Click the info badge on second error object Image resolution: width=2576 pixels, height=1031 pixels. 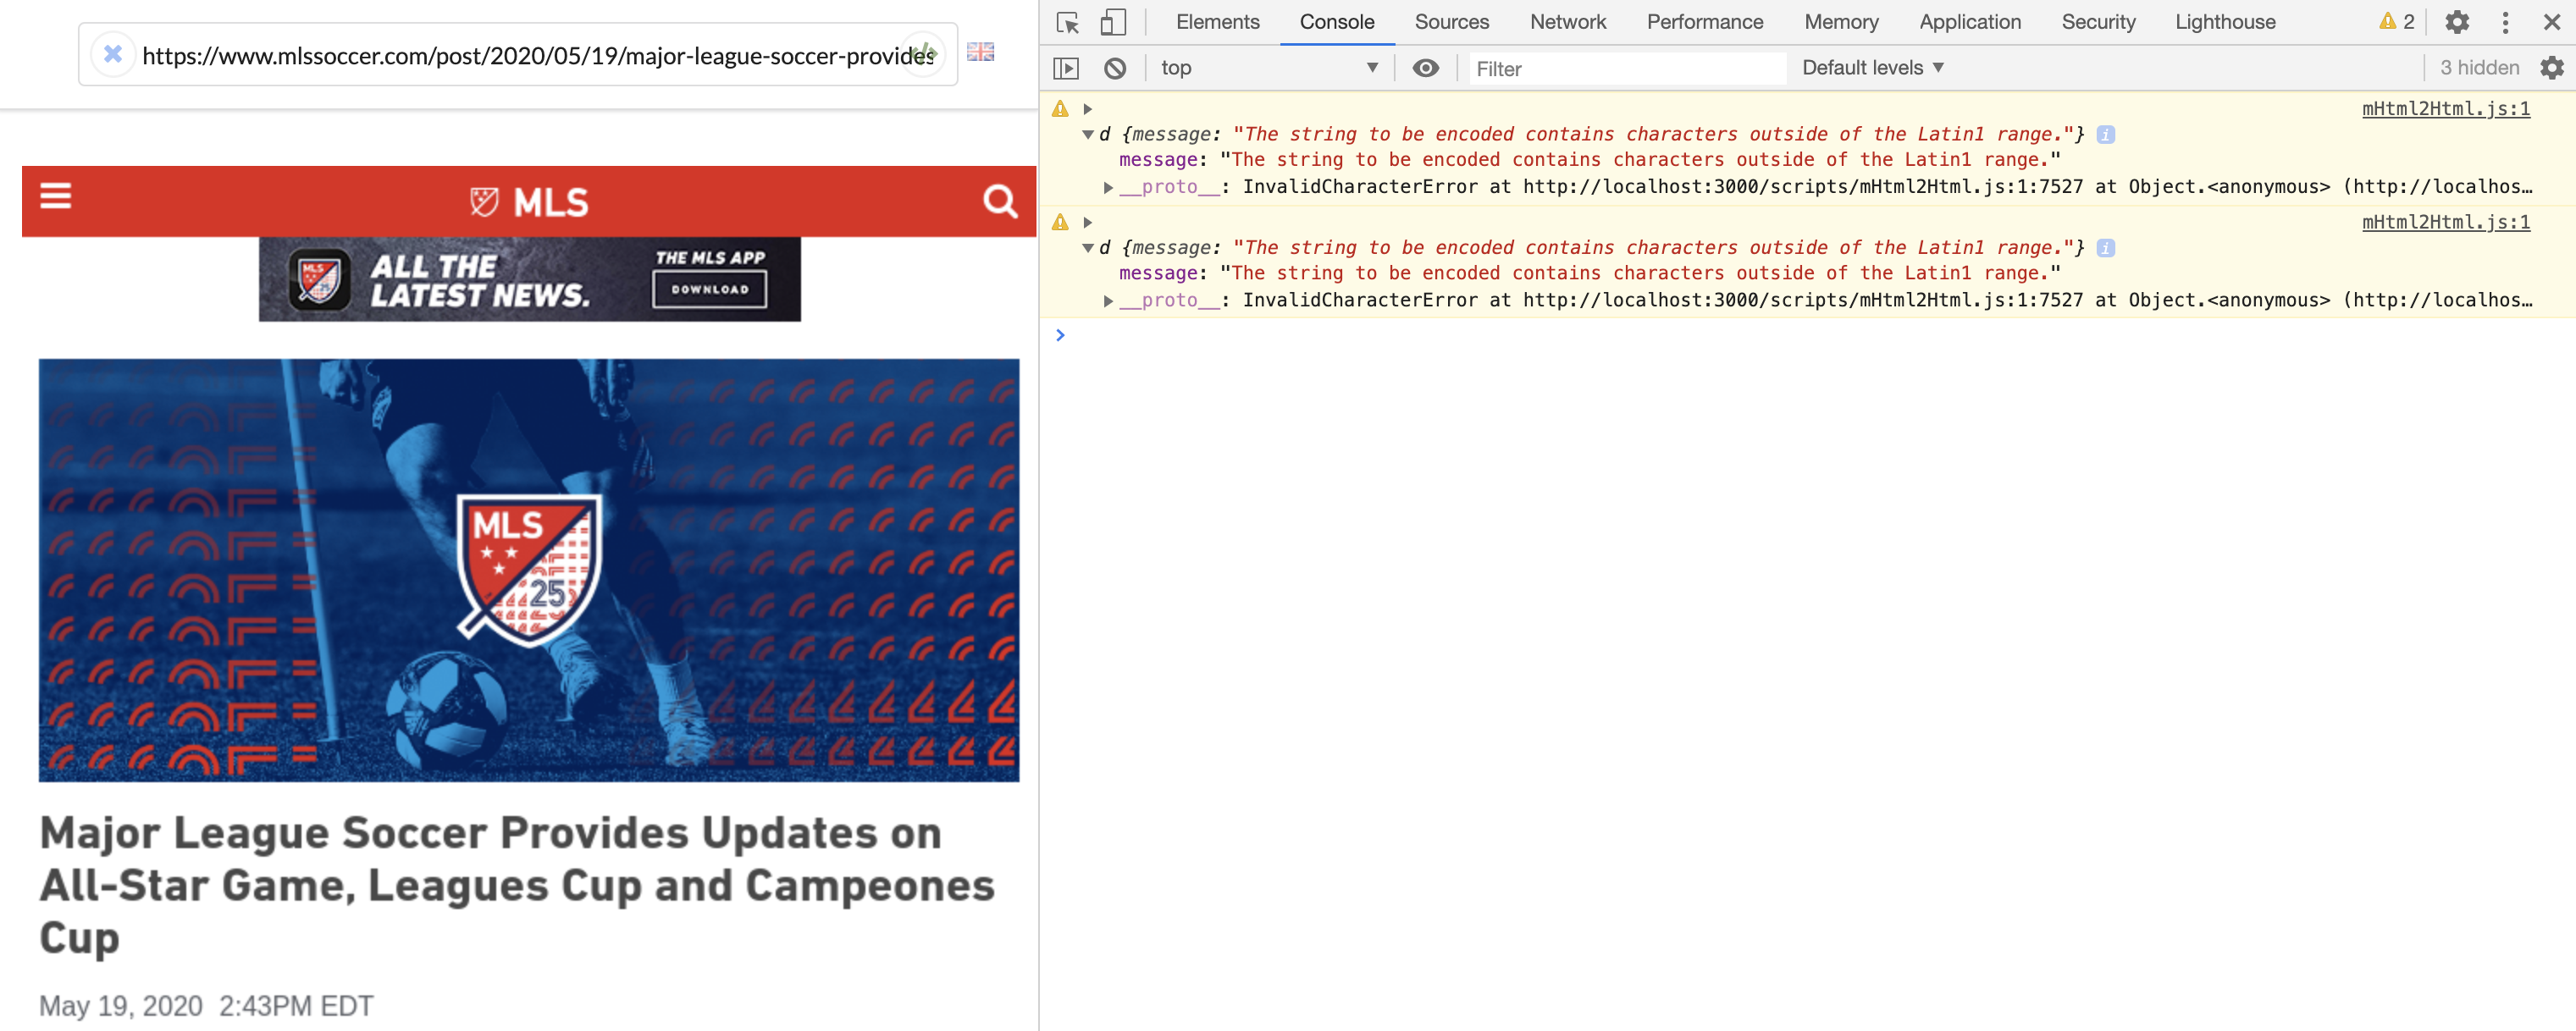click(2106, 248)
